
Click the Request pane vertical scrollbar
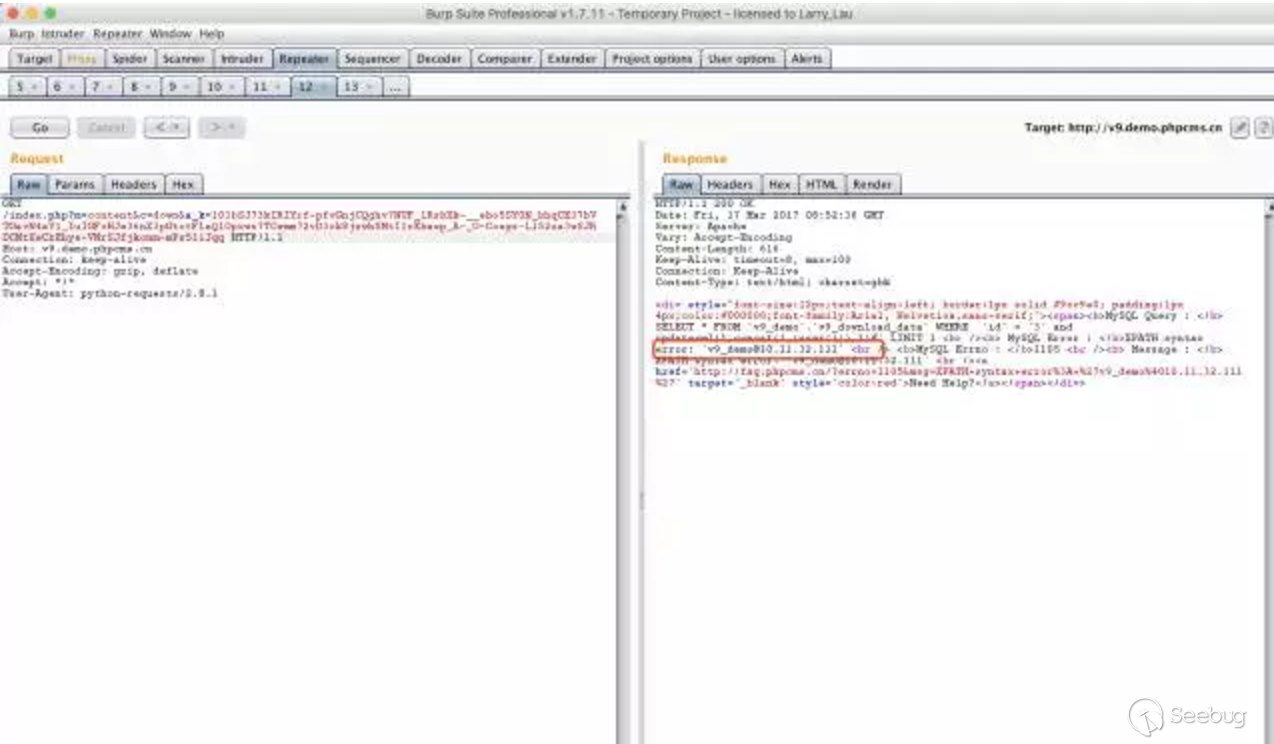(x=624, y=470)
